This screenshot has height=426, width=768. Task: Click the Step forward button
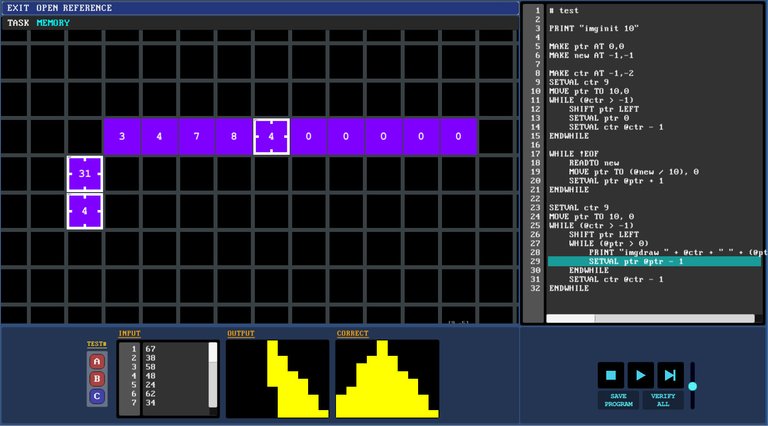(670, 375)
